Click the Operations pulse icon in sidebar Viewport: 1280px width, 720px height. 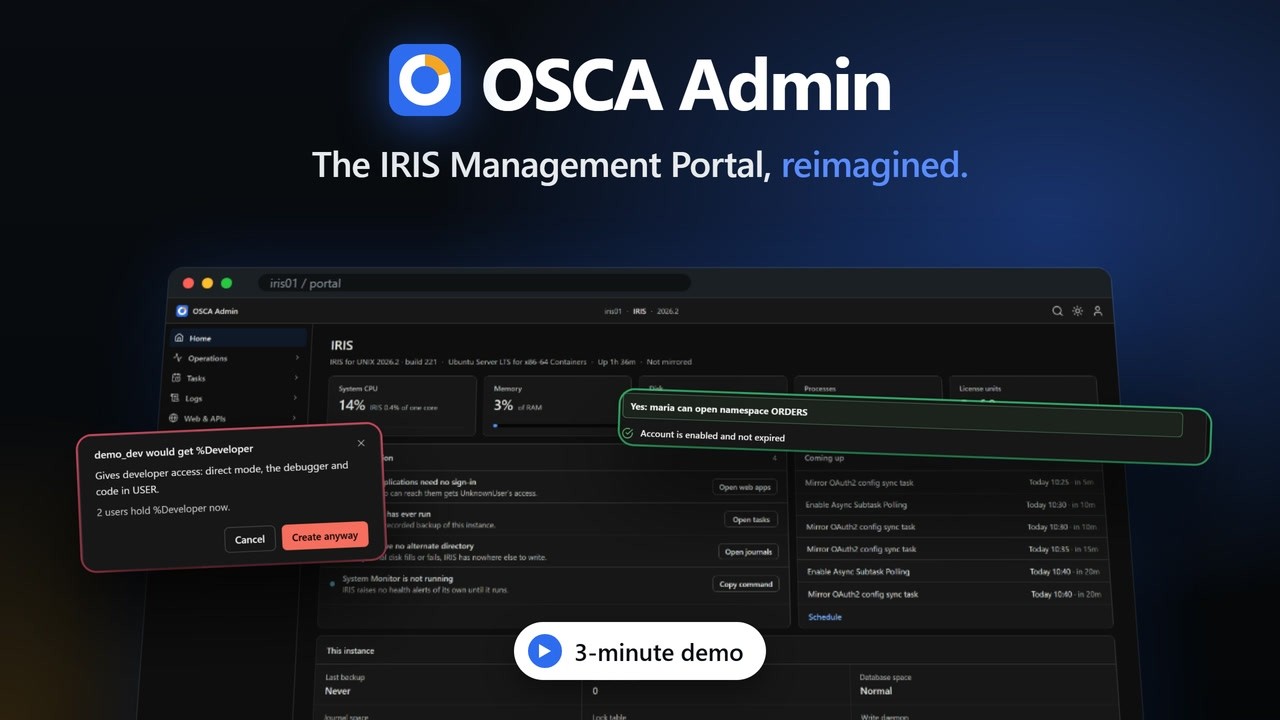pyautogui.click(x=178, y=358)
